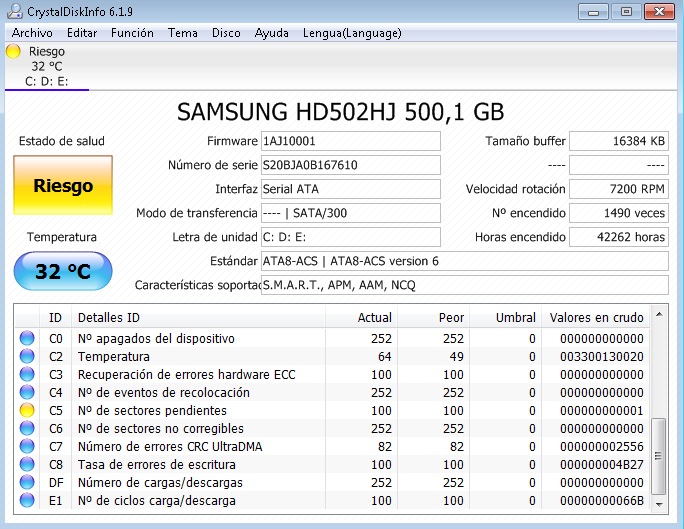Click the blue status icon for row C7

pos(27,446)
